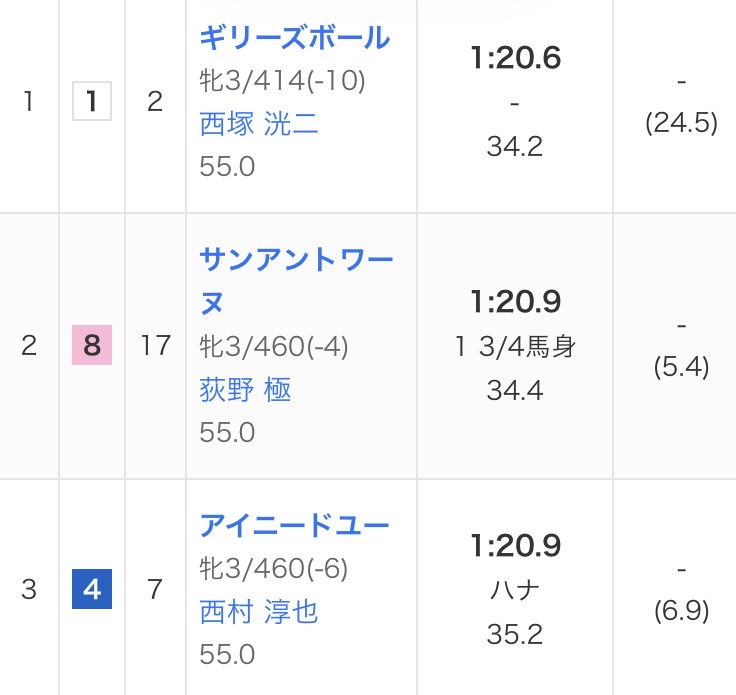Click the pink frame number 8 badge
Image resolution: width=736 pixels, height=695 pixels.
click(x=92, y=346)
